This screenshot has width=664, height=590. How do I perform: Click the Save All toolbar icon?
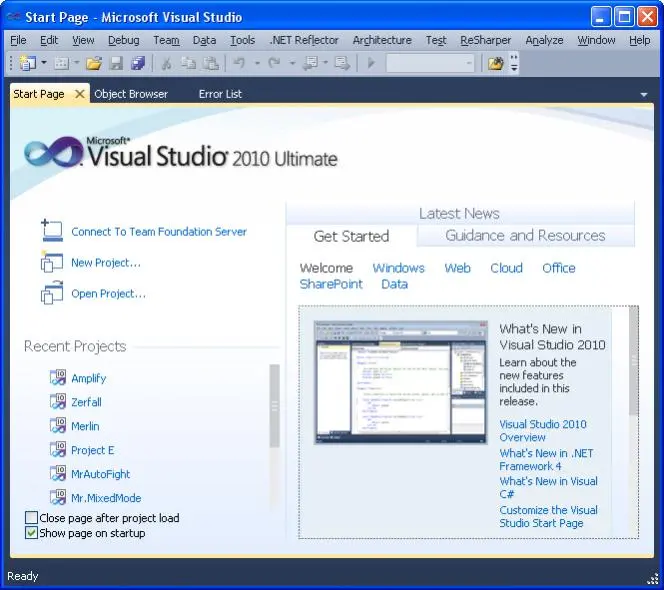coord(138,64)
